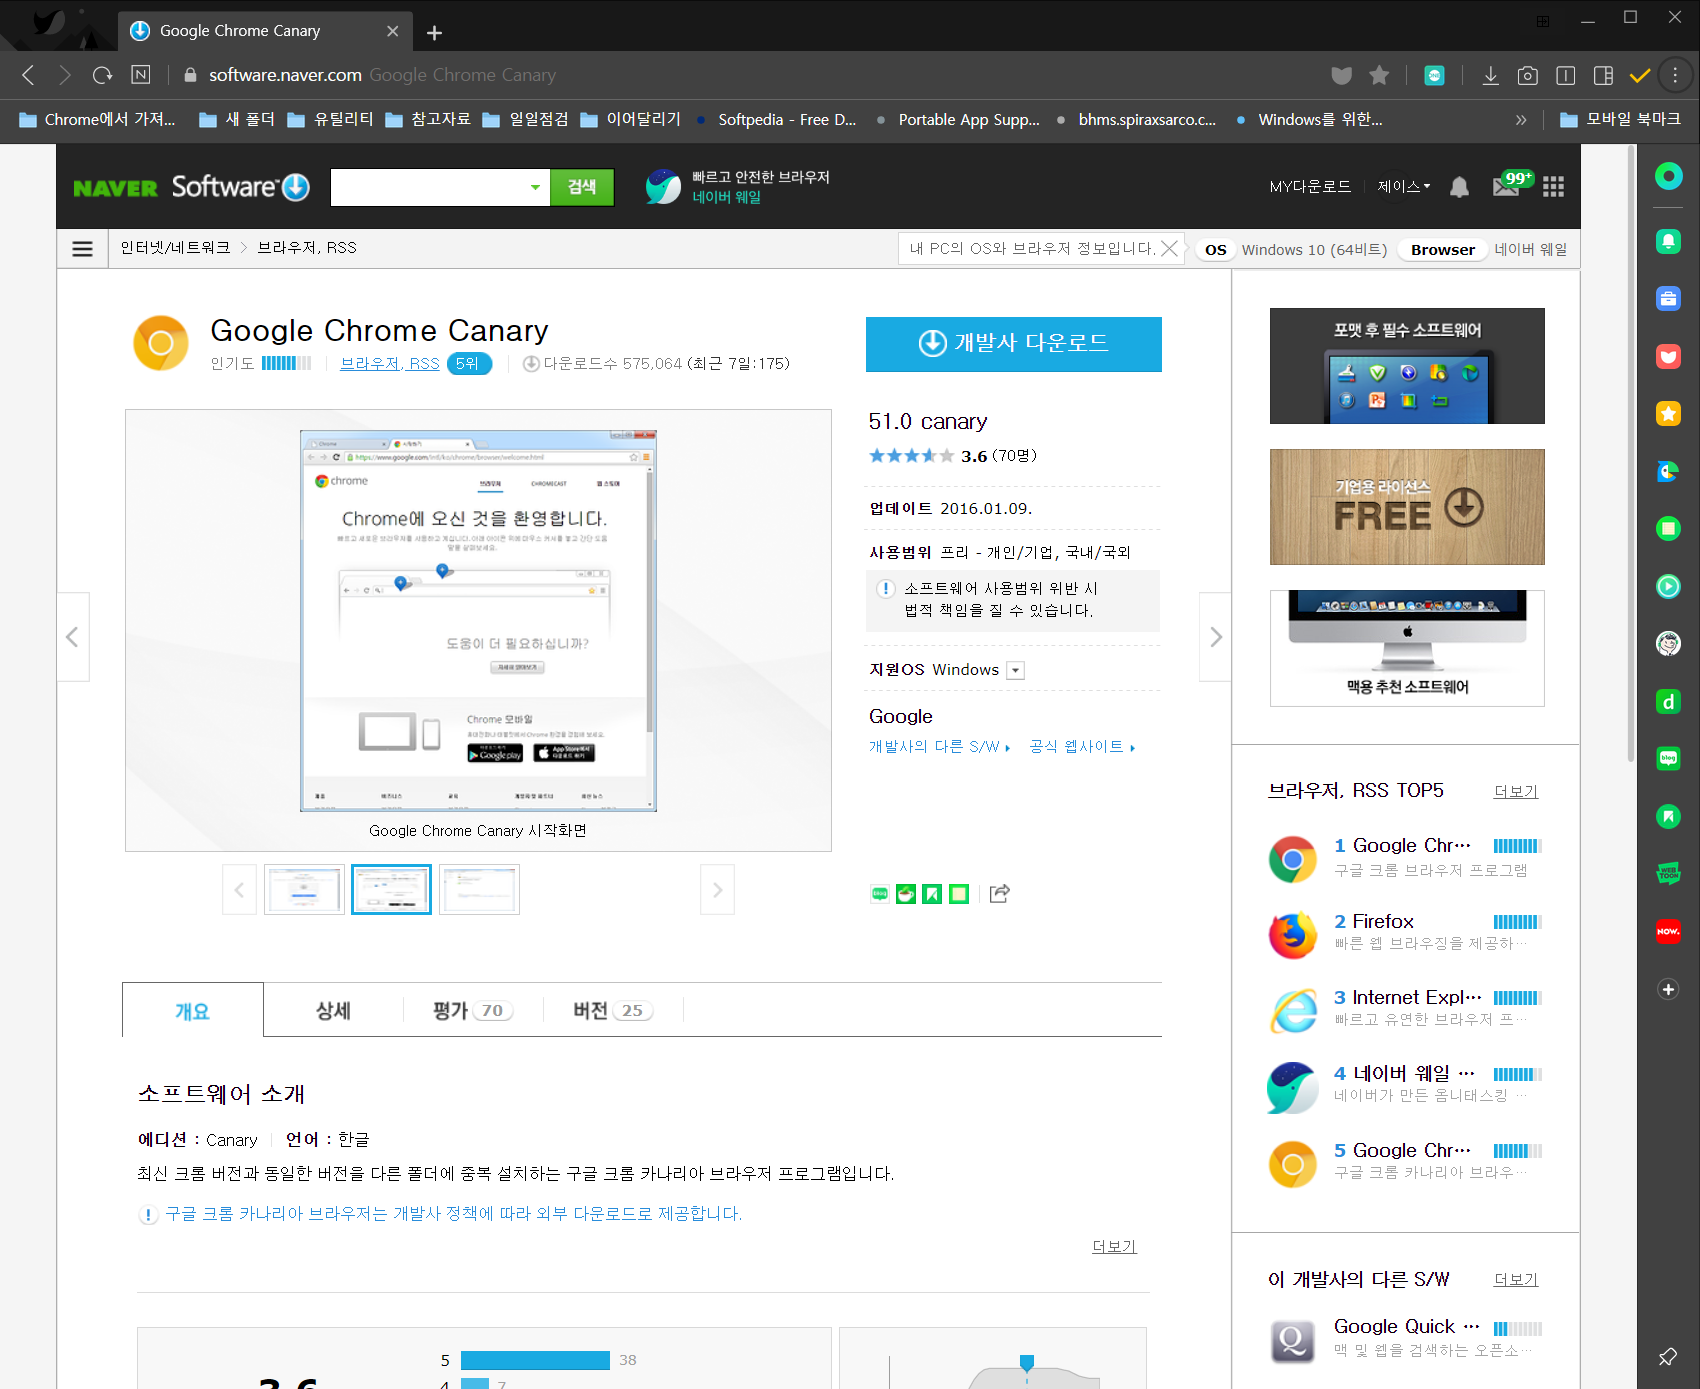Viewport: 1700px width, 1389px height.
Task: Click the screen capture camera icon
Action: point(1527,75)
